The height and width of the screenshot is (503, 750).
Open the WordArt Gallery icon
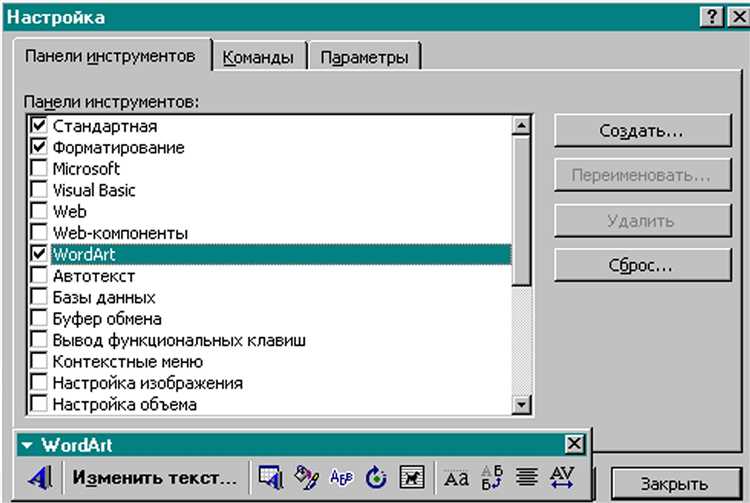point(271,477)
